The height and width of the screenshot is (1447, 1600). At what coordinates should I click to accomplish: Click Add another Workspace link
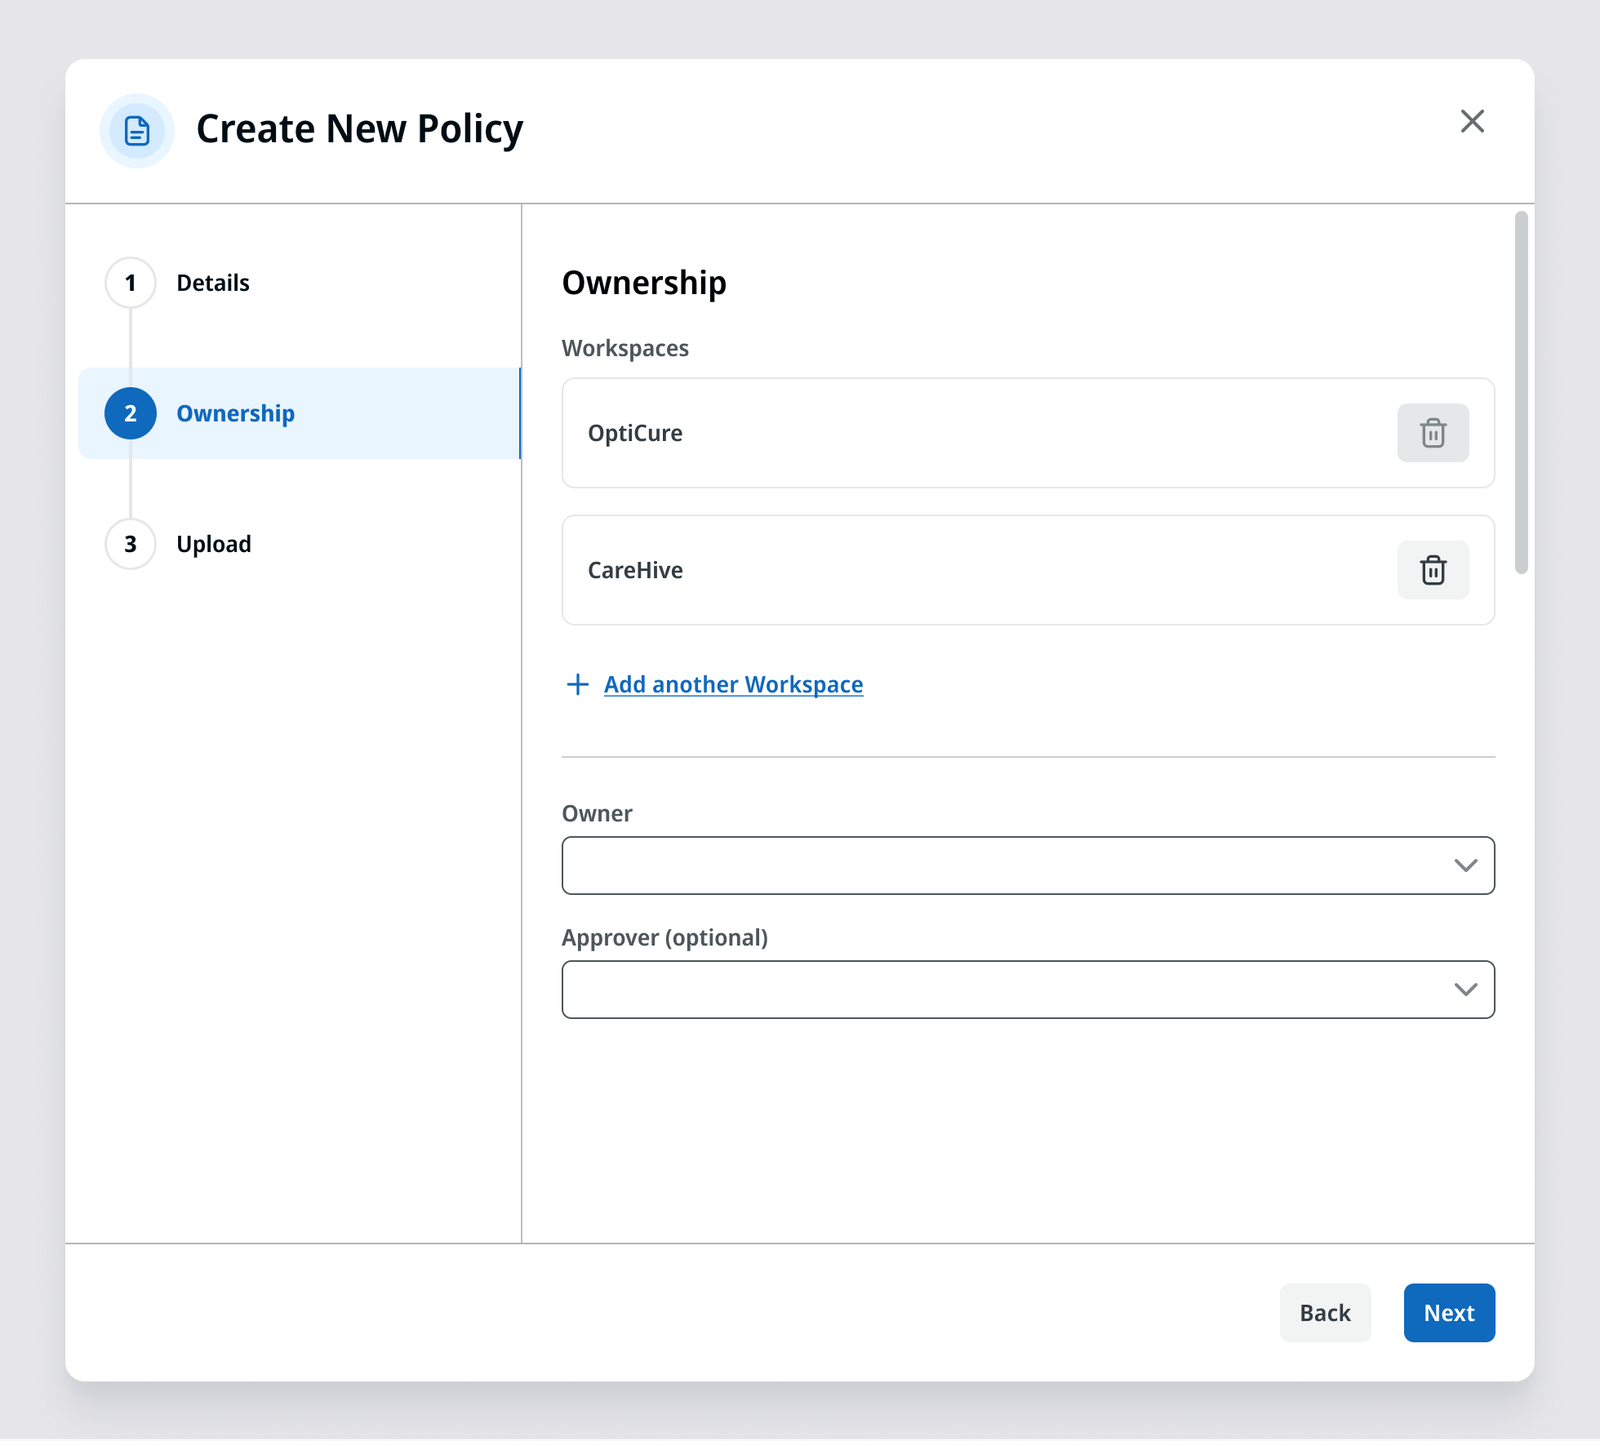(732, 684)
